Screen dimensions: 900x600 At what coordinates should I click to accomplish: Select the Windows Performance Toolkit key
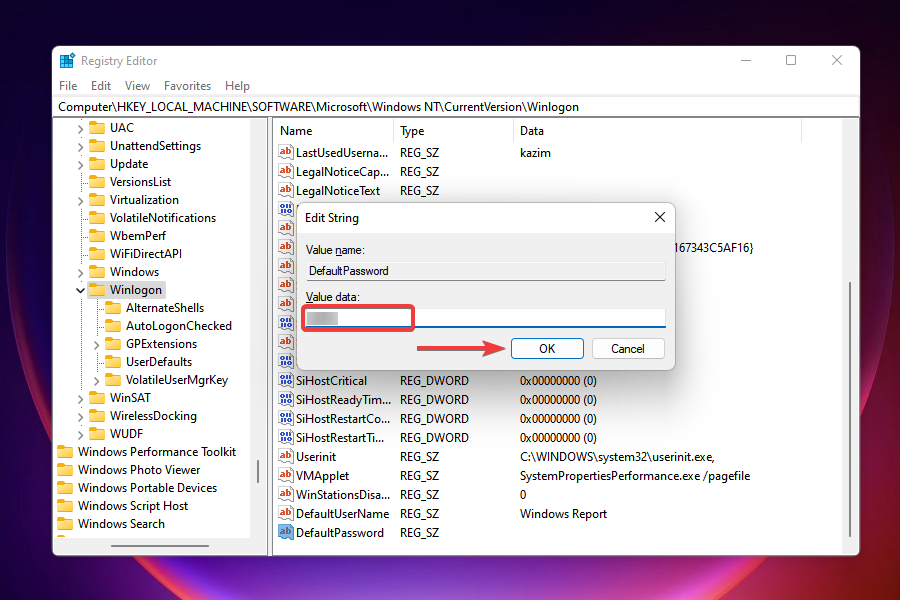pyautogui.click(x=157, y=452)
